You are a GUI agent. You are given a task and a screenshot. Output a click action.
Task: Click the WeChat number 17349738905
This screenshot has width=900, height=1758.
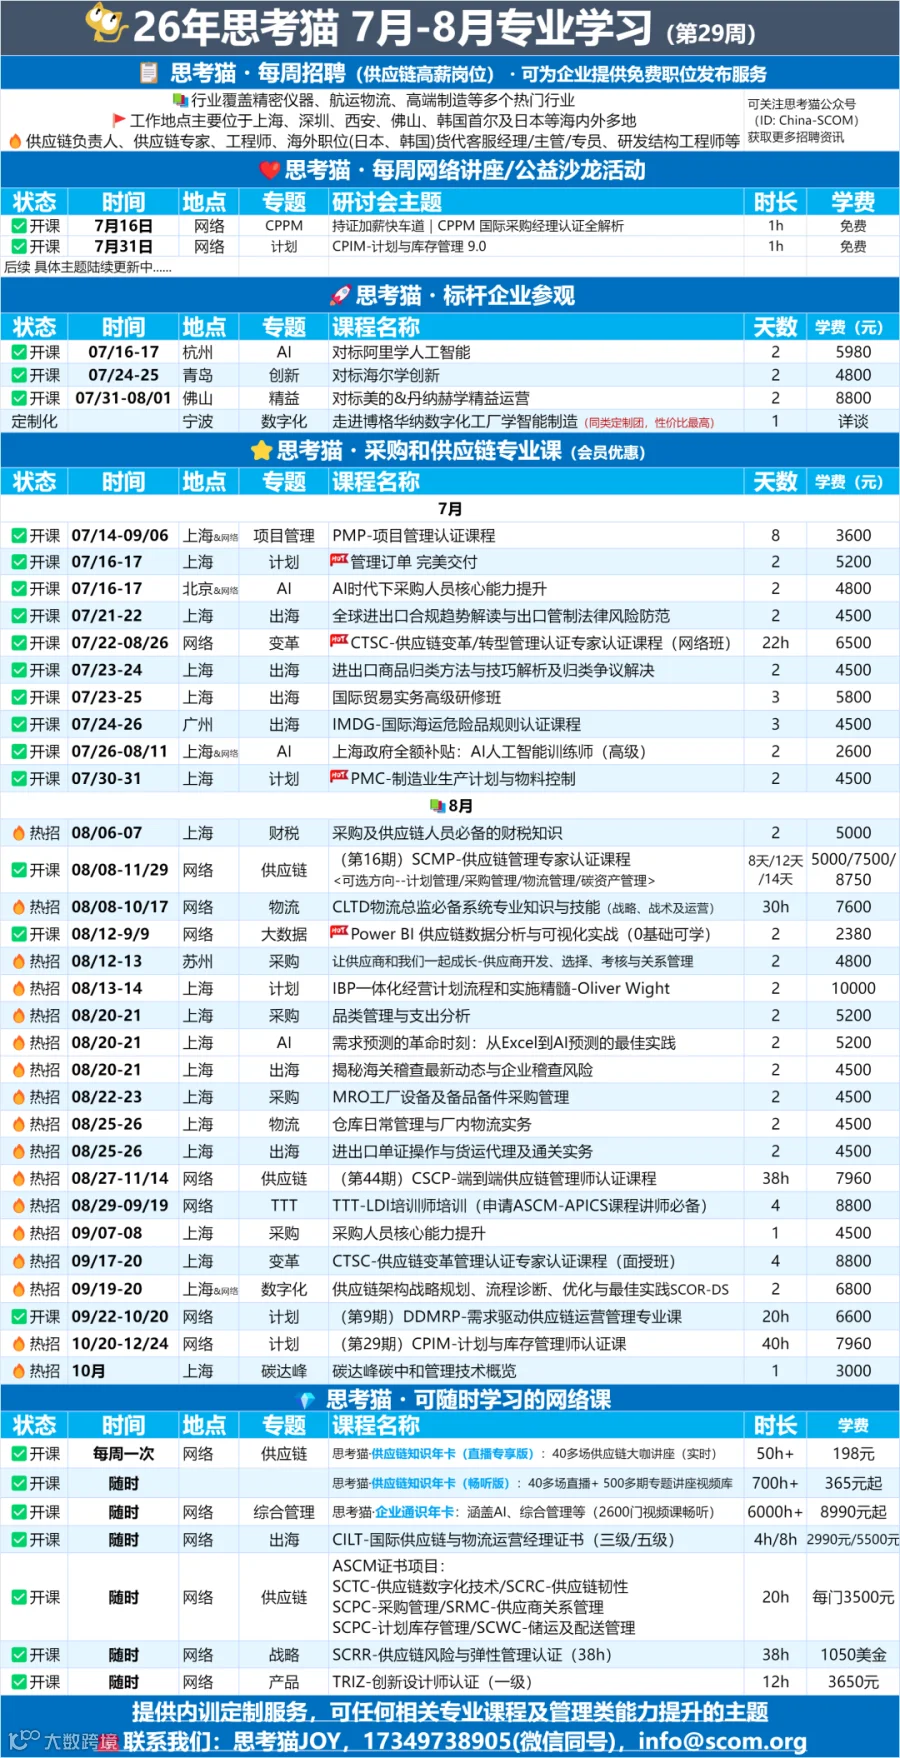tap(437, 1741)
